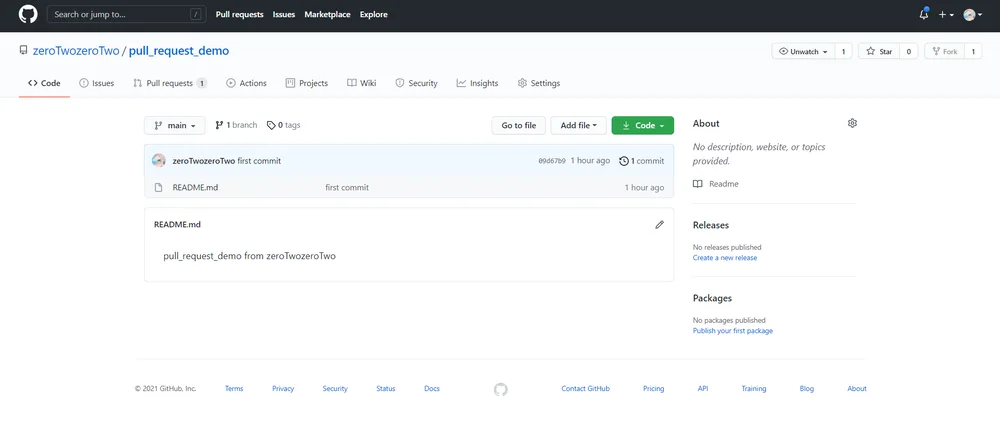Click the footer GitHub logo
1000x439 pixels.
(501, 389)
